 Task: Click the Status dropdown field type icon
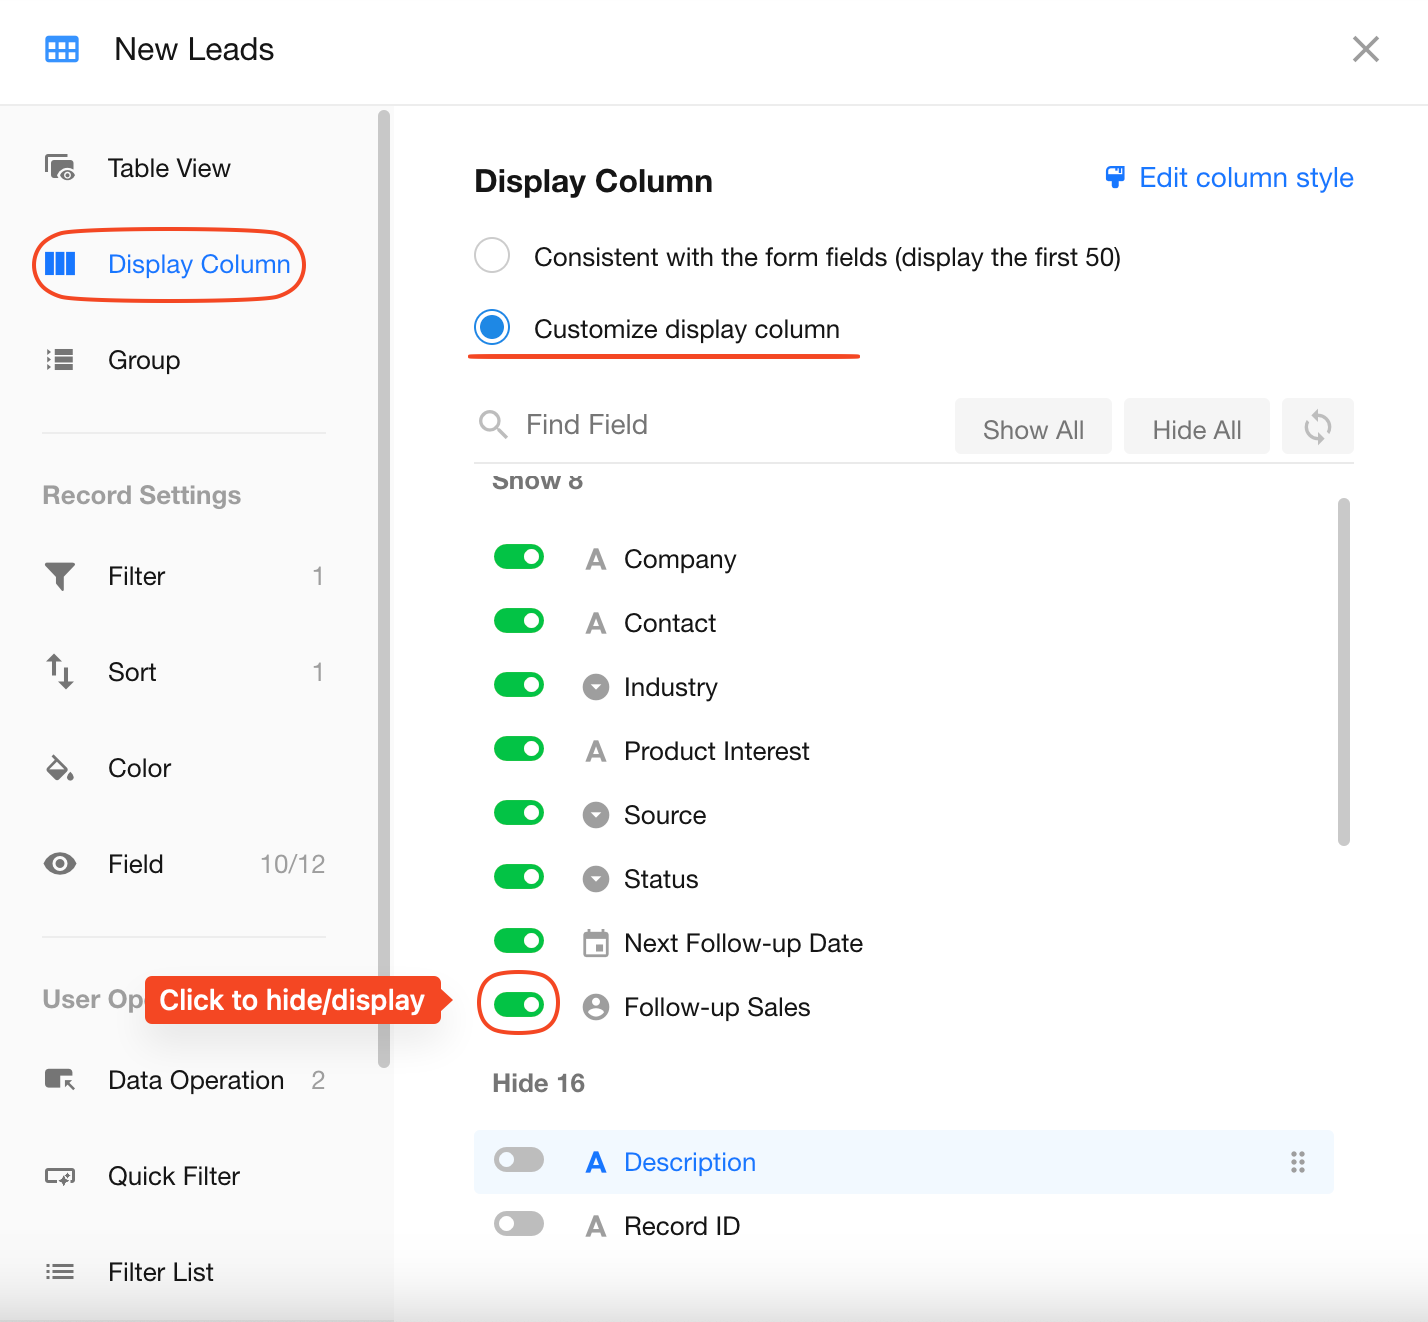tap(596, 879)
